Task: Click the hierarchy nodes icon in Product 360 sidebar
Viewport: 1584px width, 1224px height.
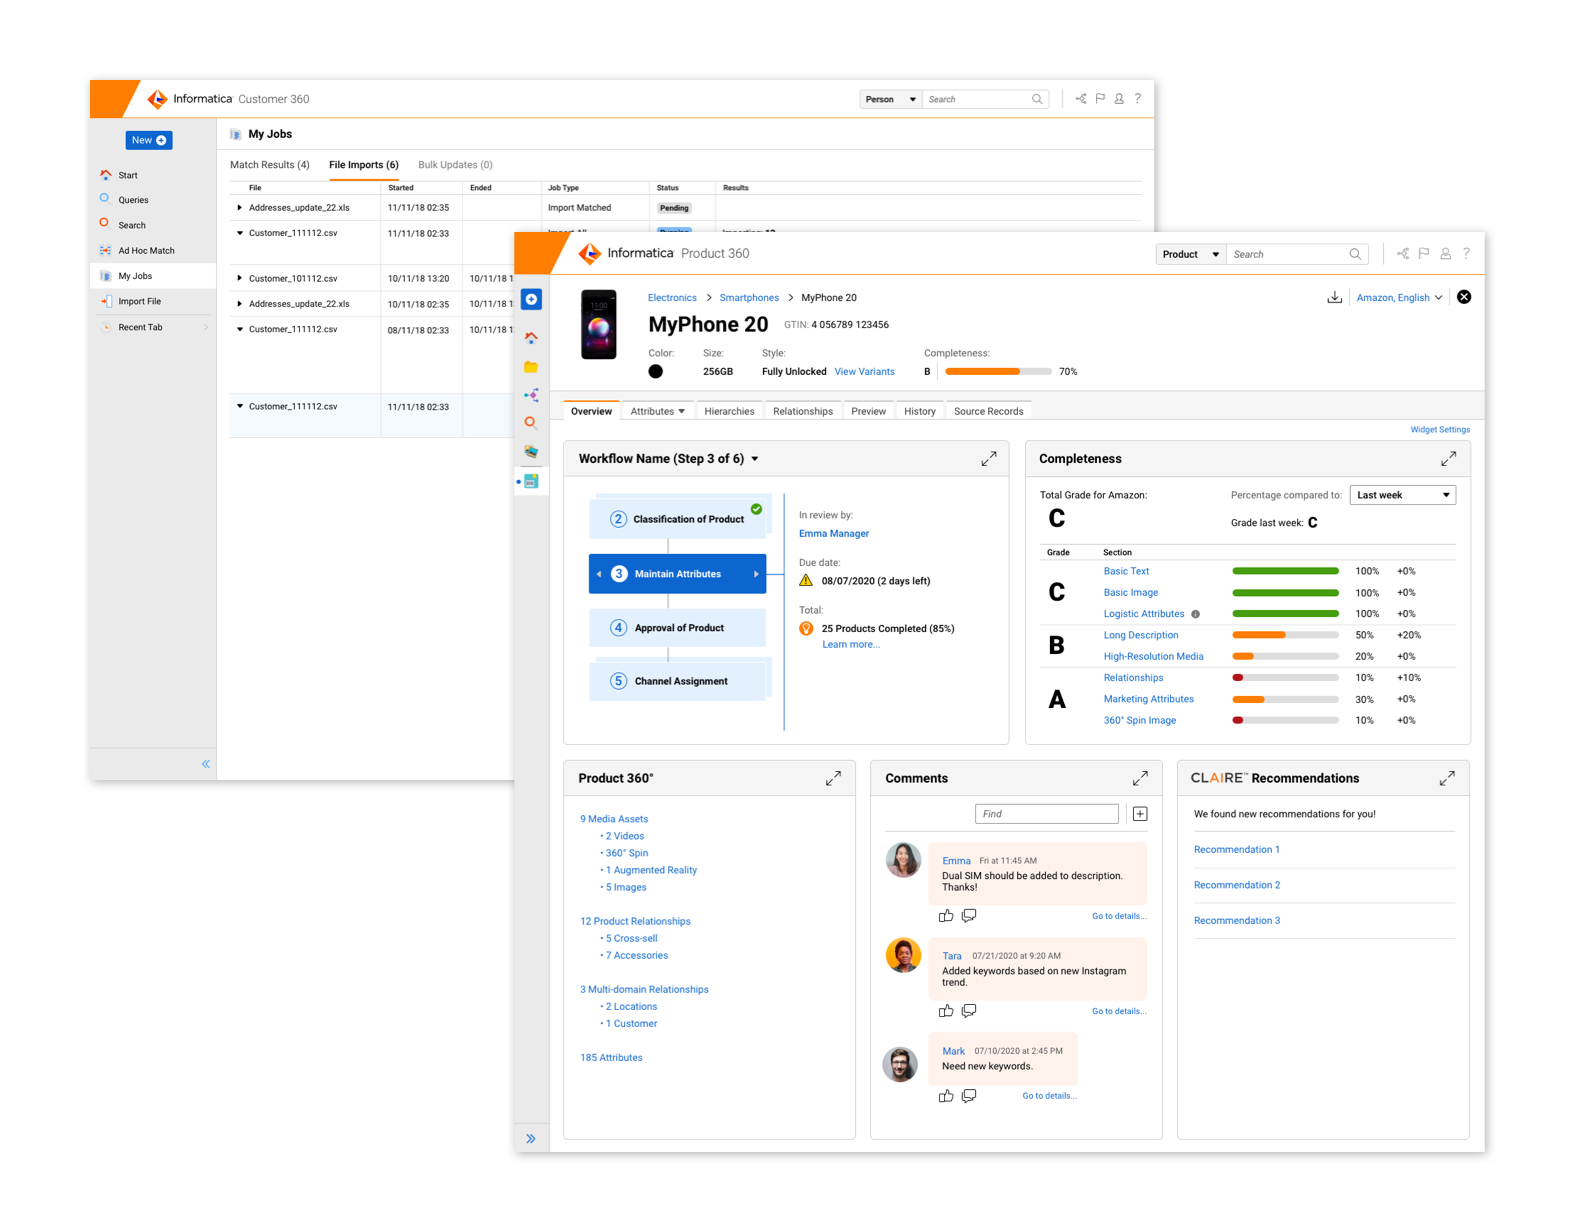Action: [x=531, y=395]
